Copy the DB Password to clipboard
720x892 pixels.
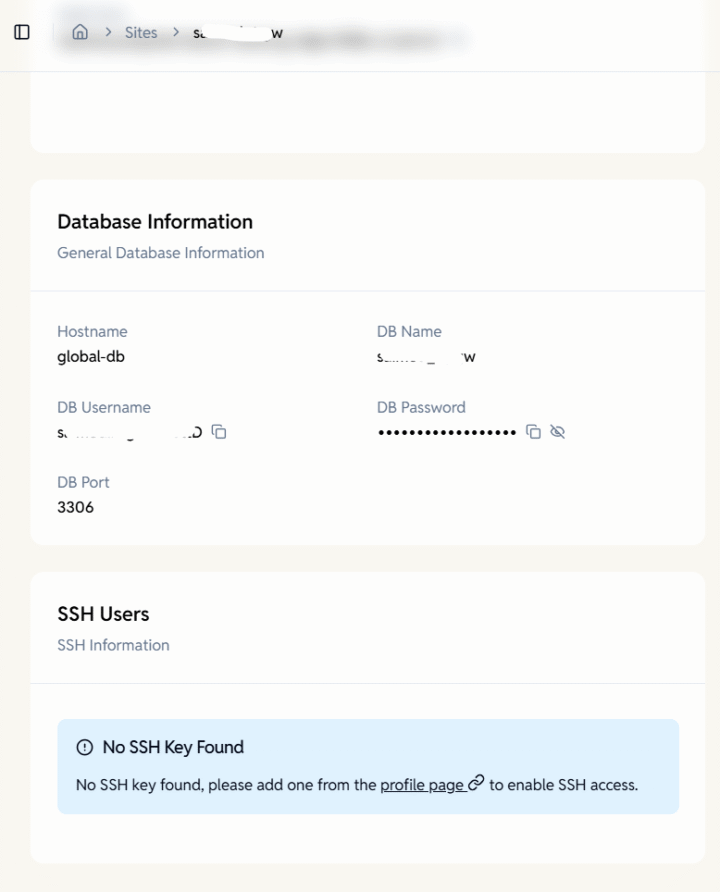[534, 432]
